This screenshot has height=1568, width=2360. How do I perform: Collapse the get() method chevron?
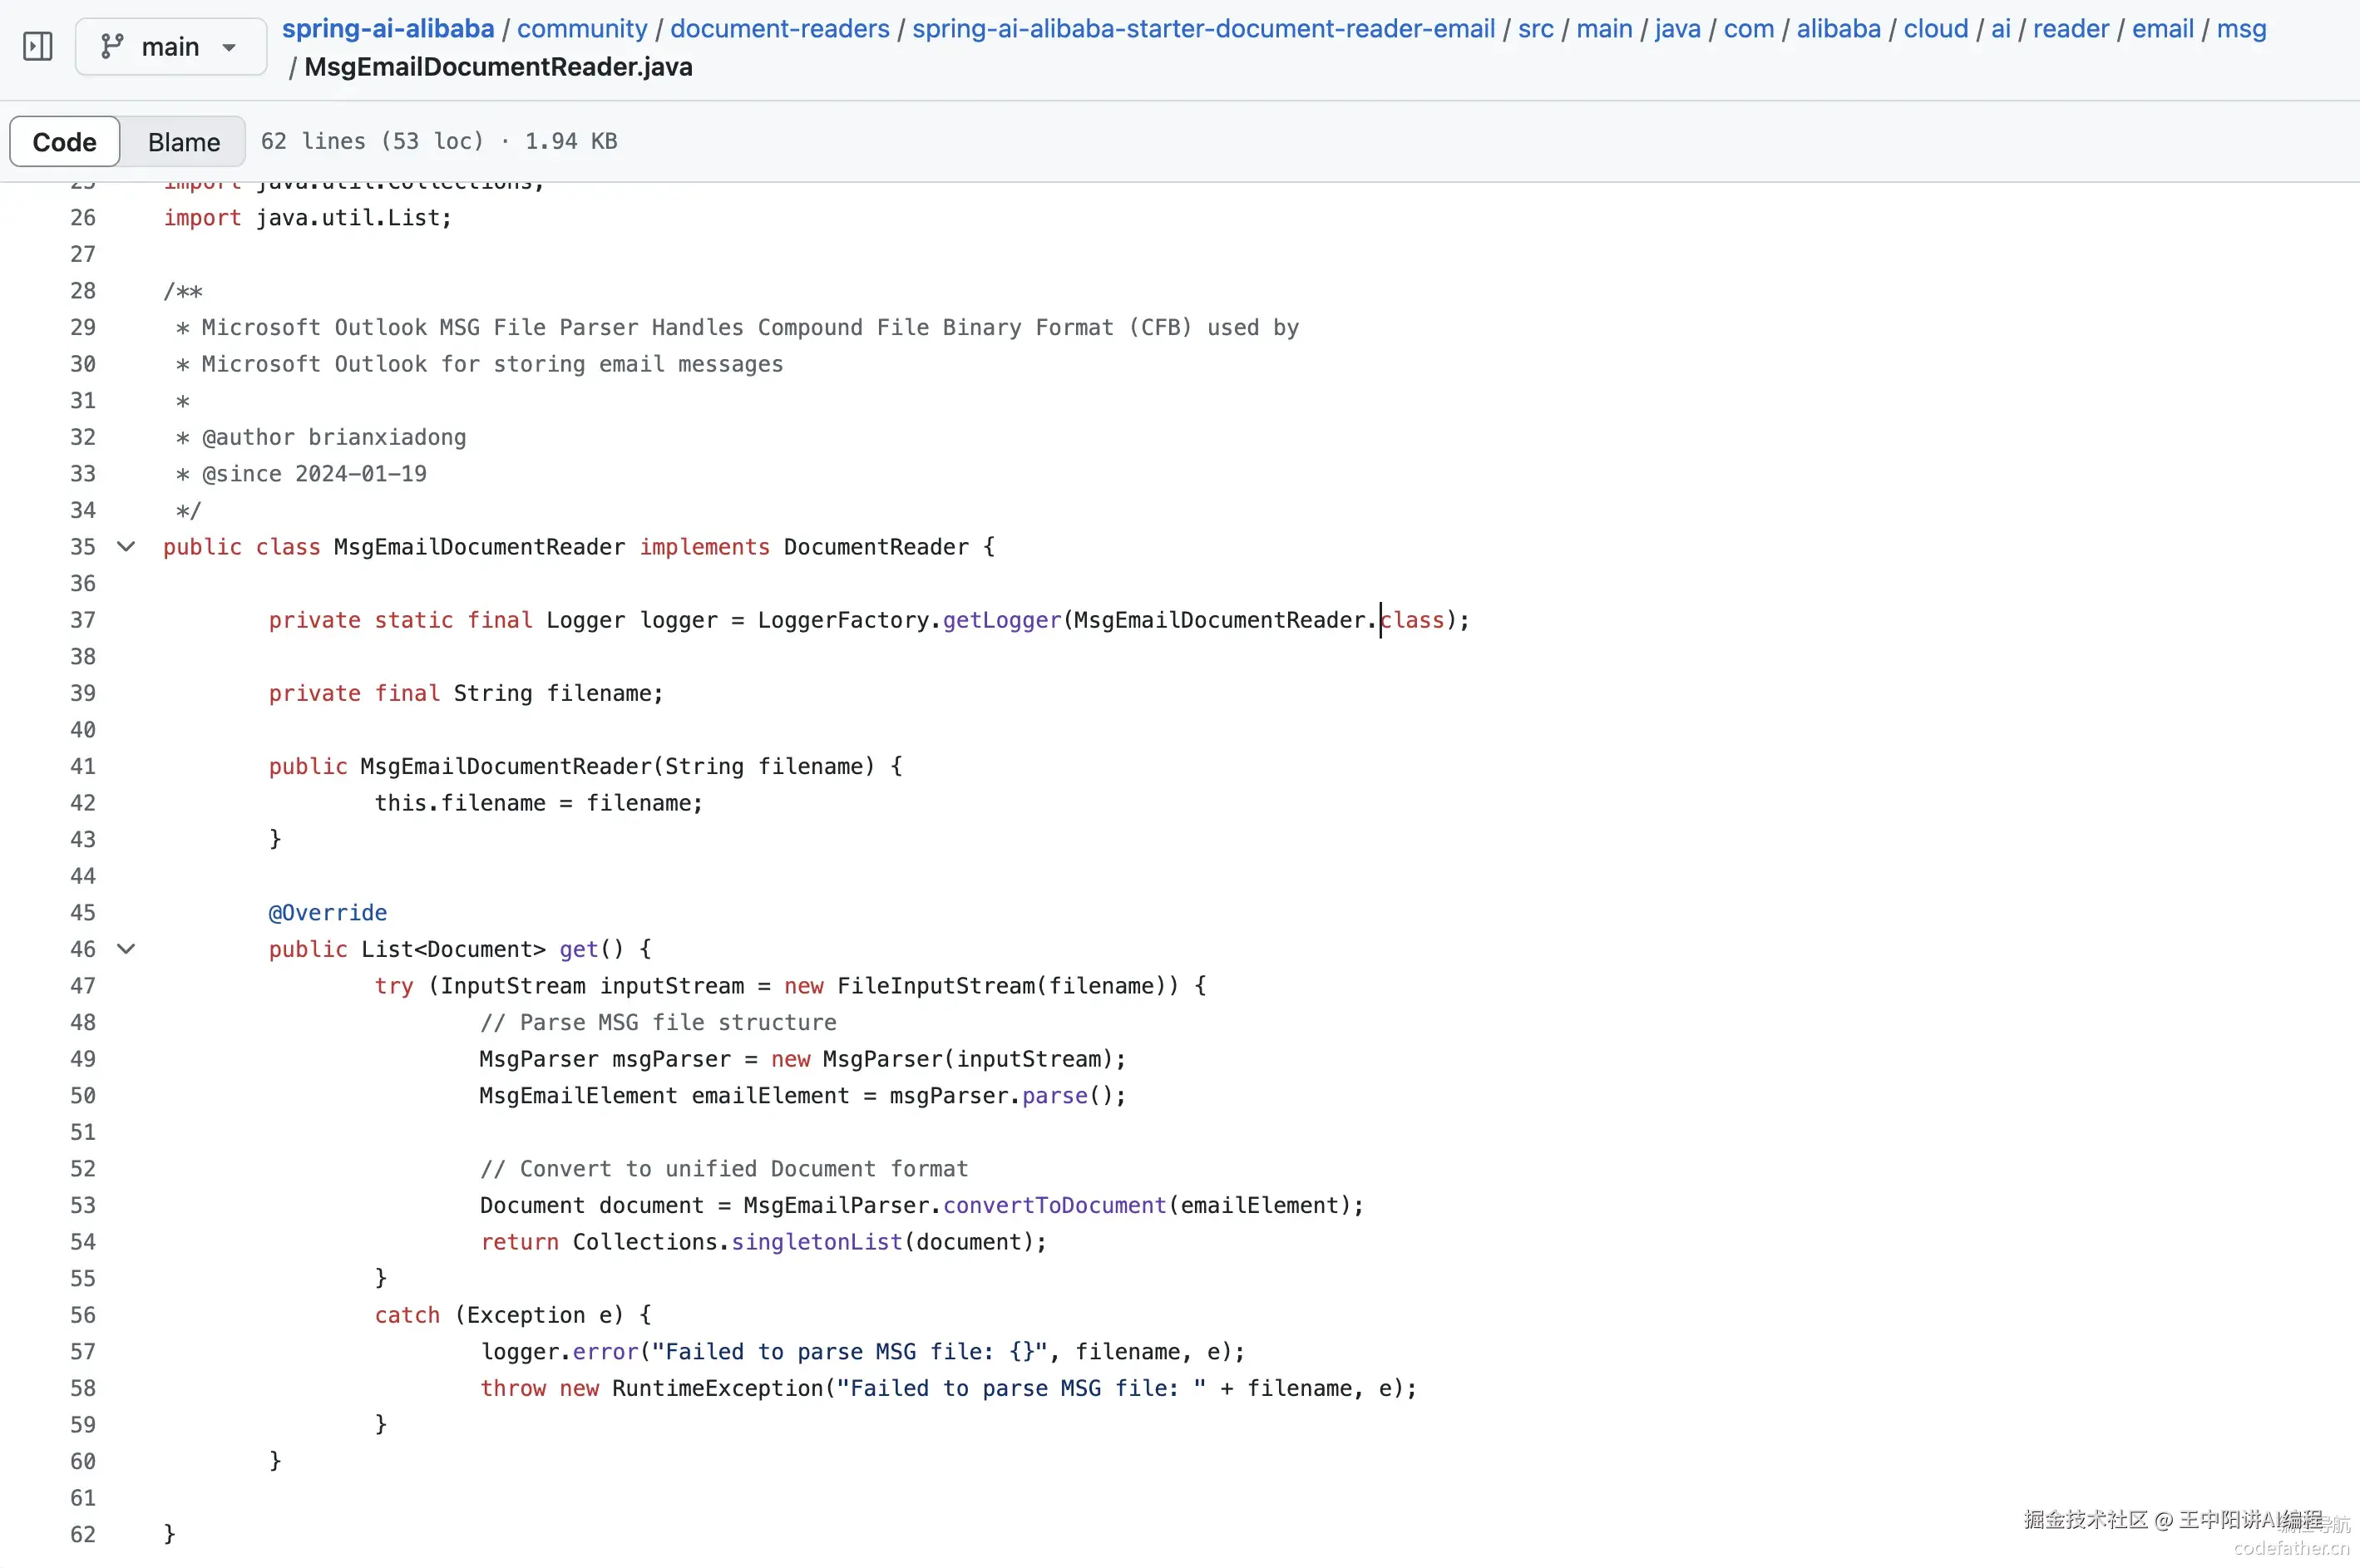[126, 949]
